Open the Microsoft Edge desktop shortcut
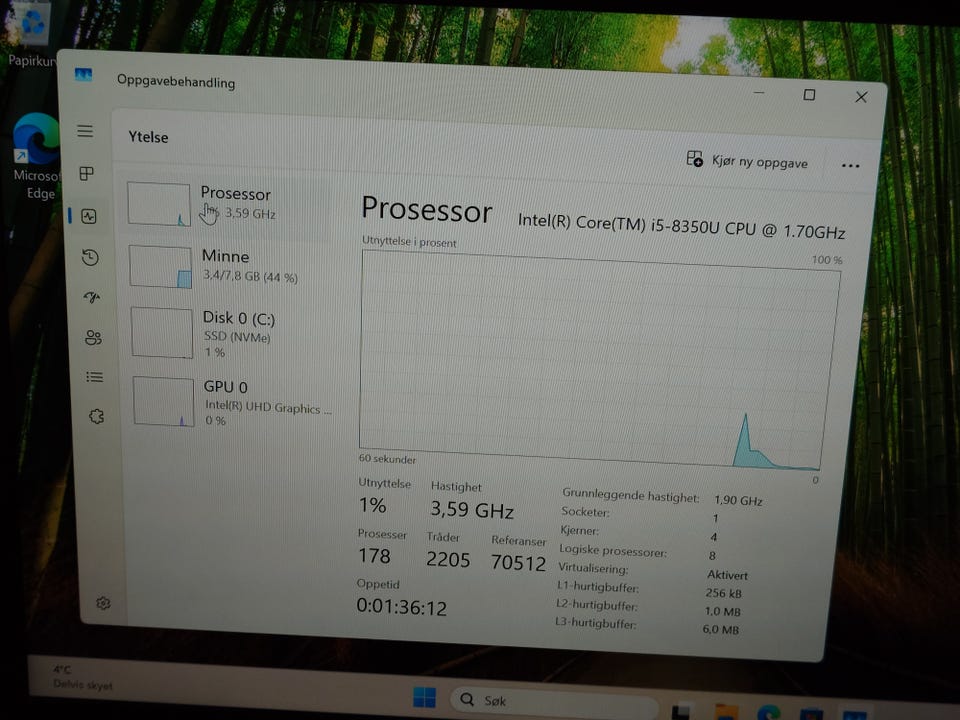The width and height of the screenshot is (960, 720). 37,156
